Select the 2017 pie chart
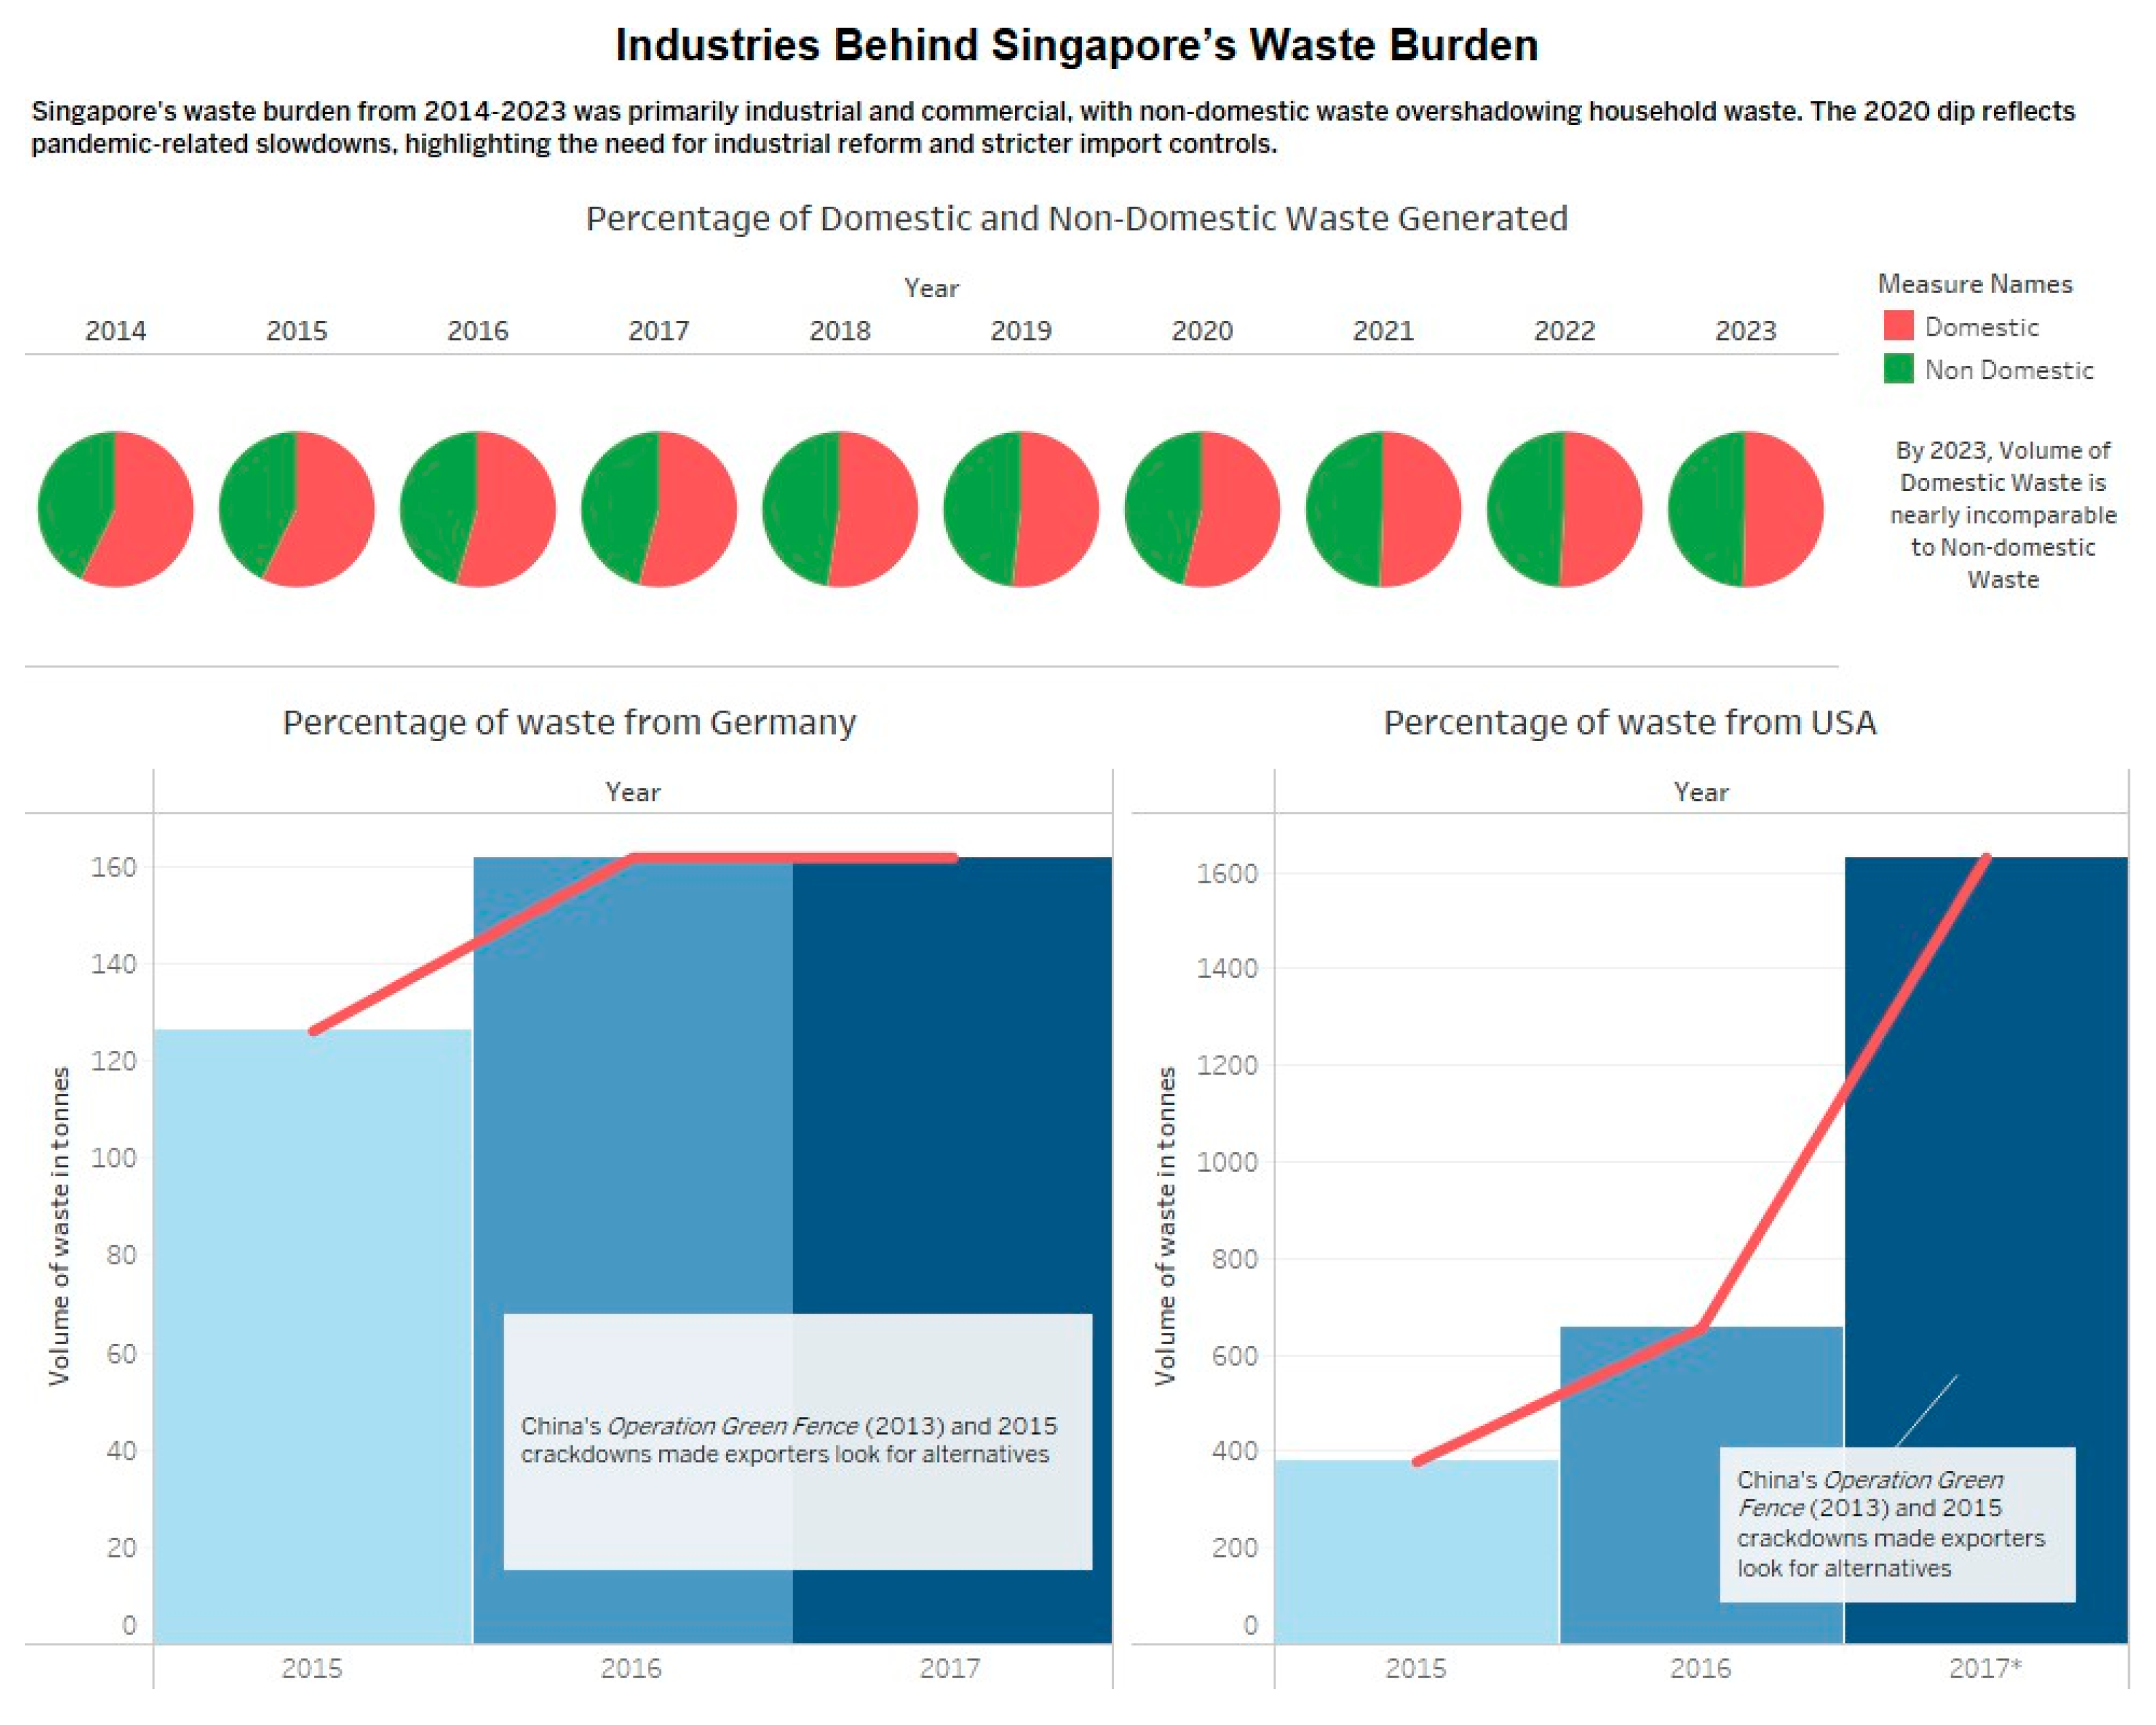Image resolution: width=2156 pixels, height=1725 pixels. point(658,509)
